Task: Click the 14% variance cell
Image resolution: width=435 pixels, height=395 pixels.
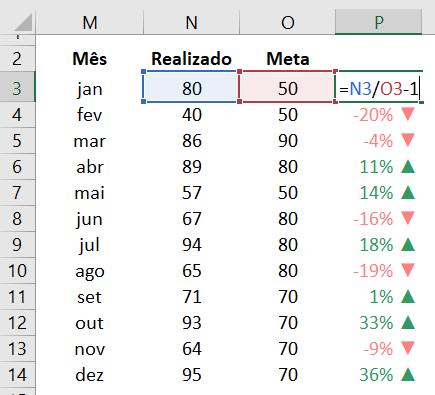Action: pos(379,193)
